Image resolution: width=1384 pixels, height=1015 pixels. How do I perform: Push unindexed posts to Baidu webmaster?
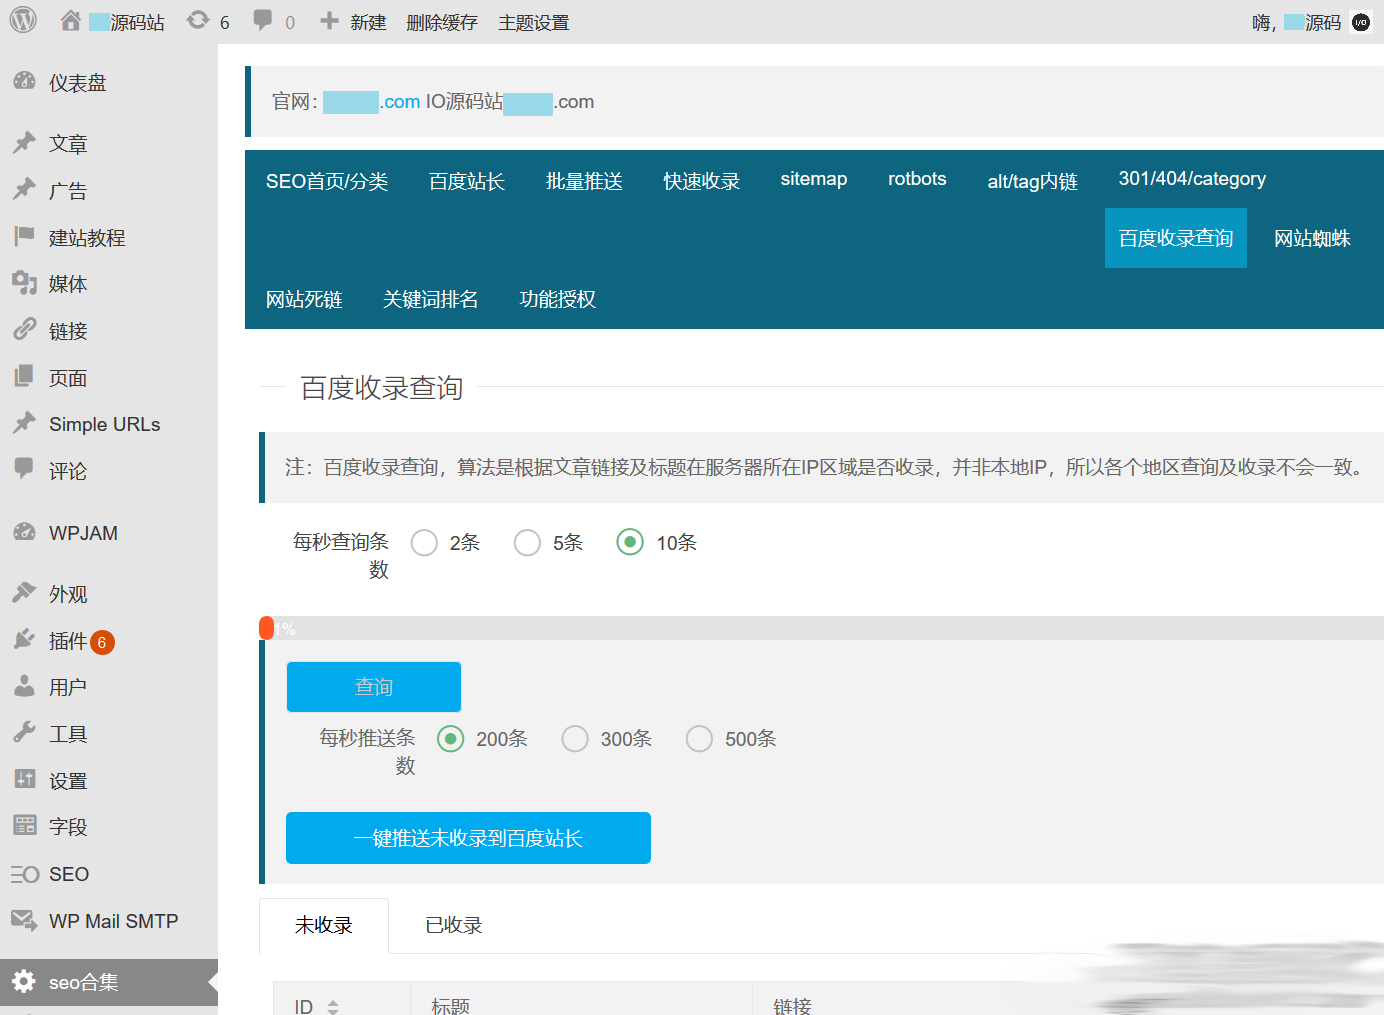[x=468, y=838]
